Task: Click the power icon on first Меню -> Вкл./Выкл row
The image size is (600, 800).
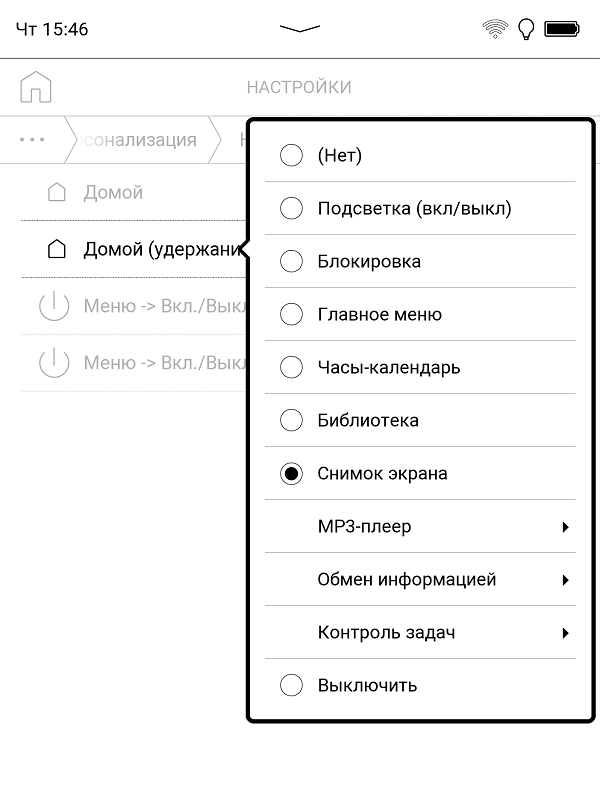Action: coord(54,306)
